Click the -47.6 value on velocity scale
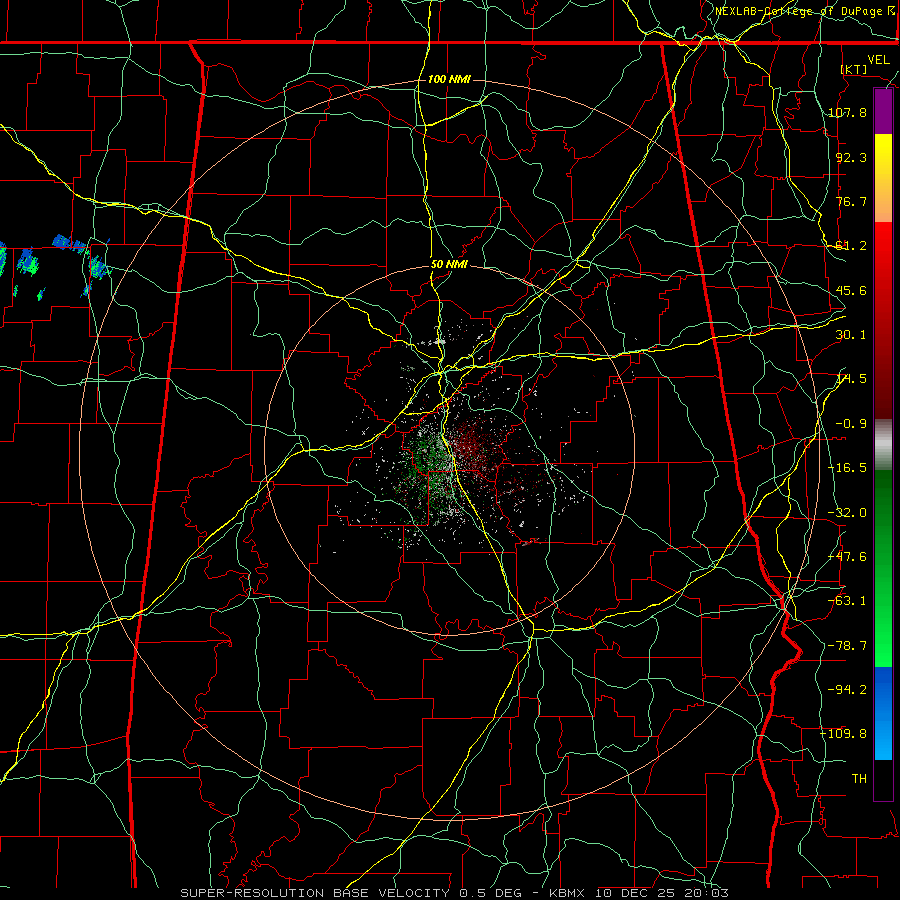Image resolution: width=900 pixels, height=900 pixels. (x=848, y=557)
